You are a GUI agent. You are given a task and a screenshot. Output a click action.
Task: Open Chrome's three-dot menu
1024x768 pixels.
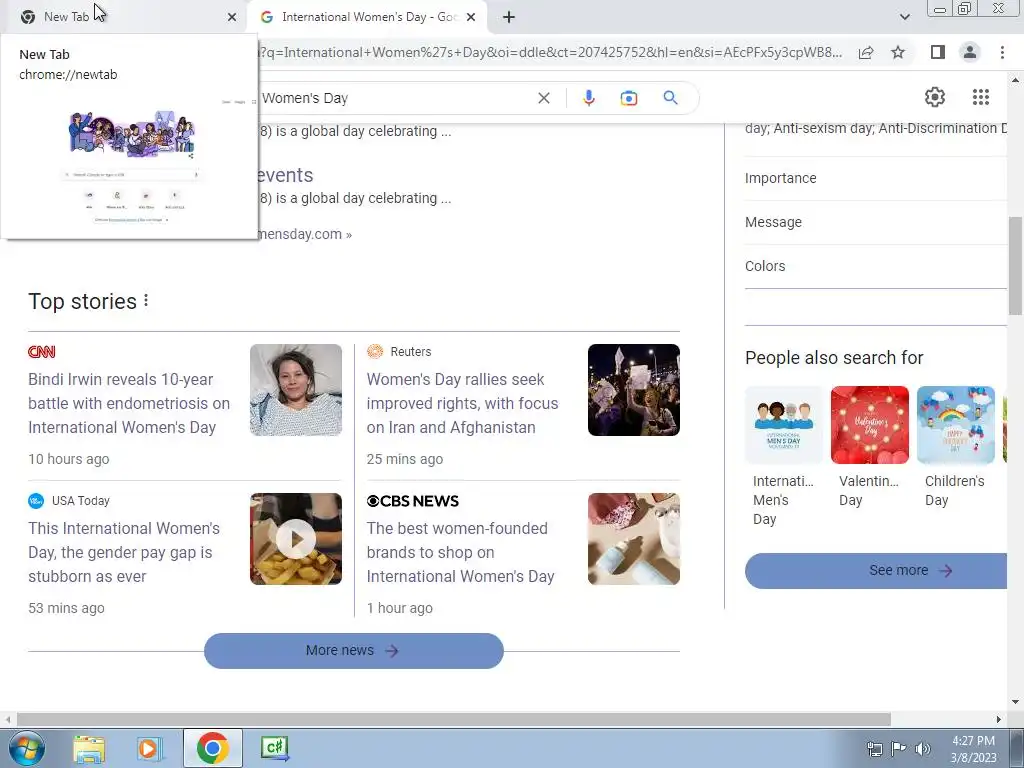[x=1002, y=52]
